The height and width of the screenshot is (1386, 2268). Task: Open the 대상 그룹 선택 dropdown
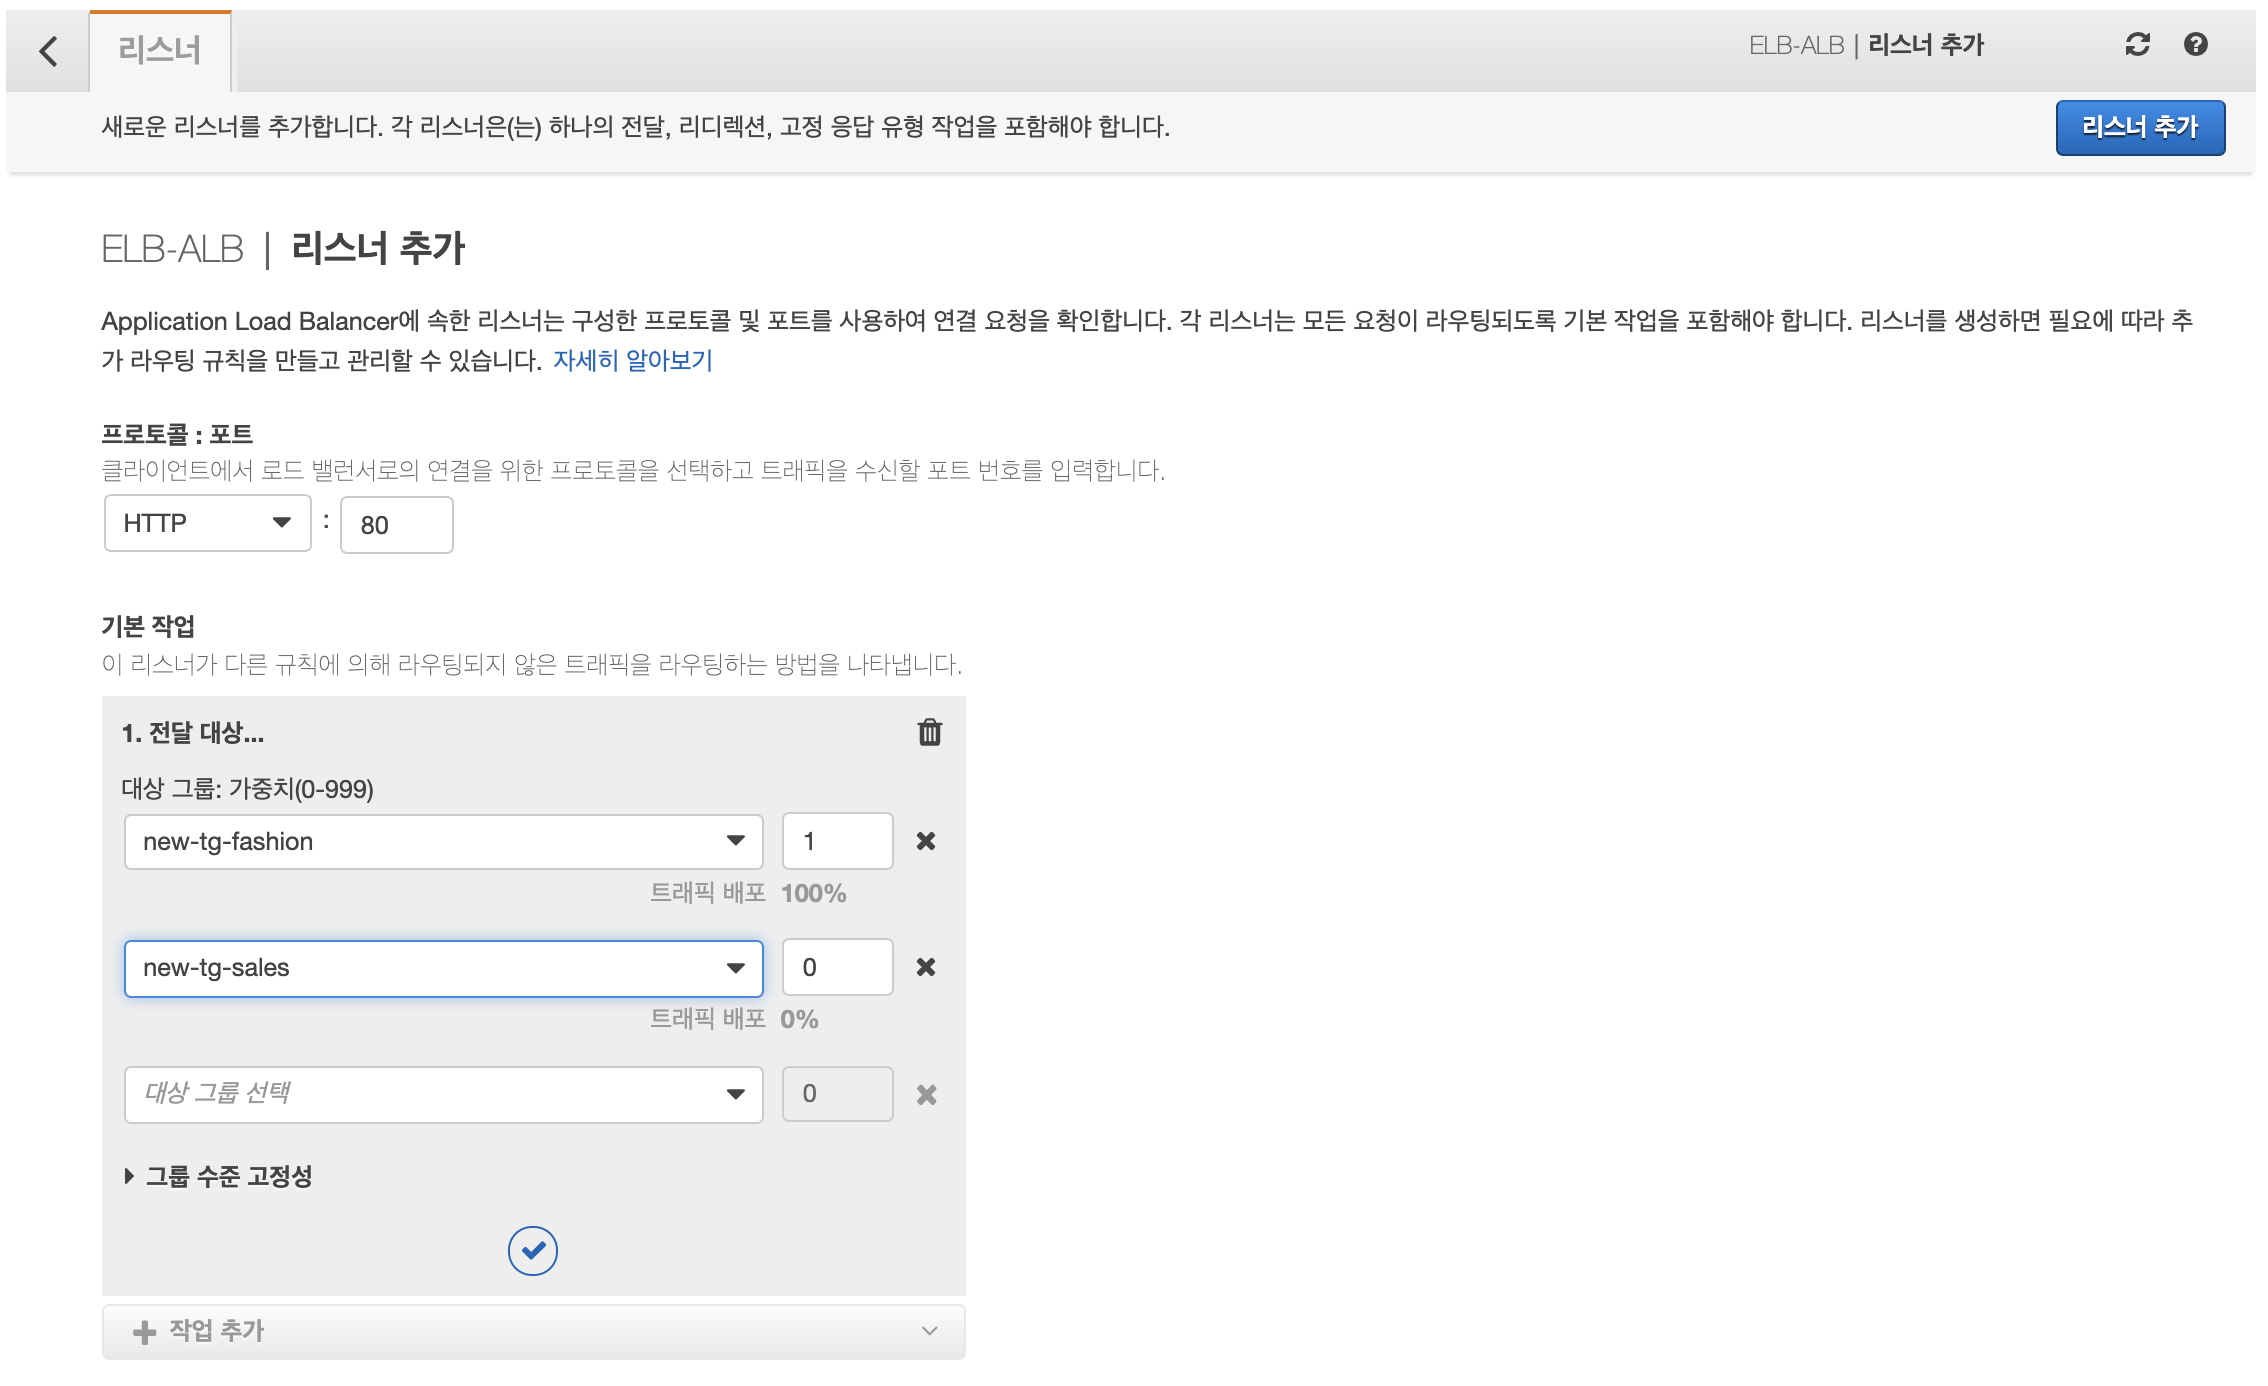point(443,1094)
